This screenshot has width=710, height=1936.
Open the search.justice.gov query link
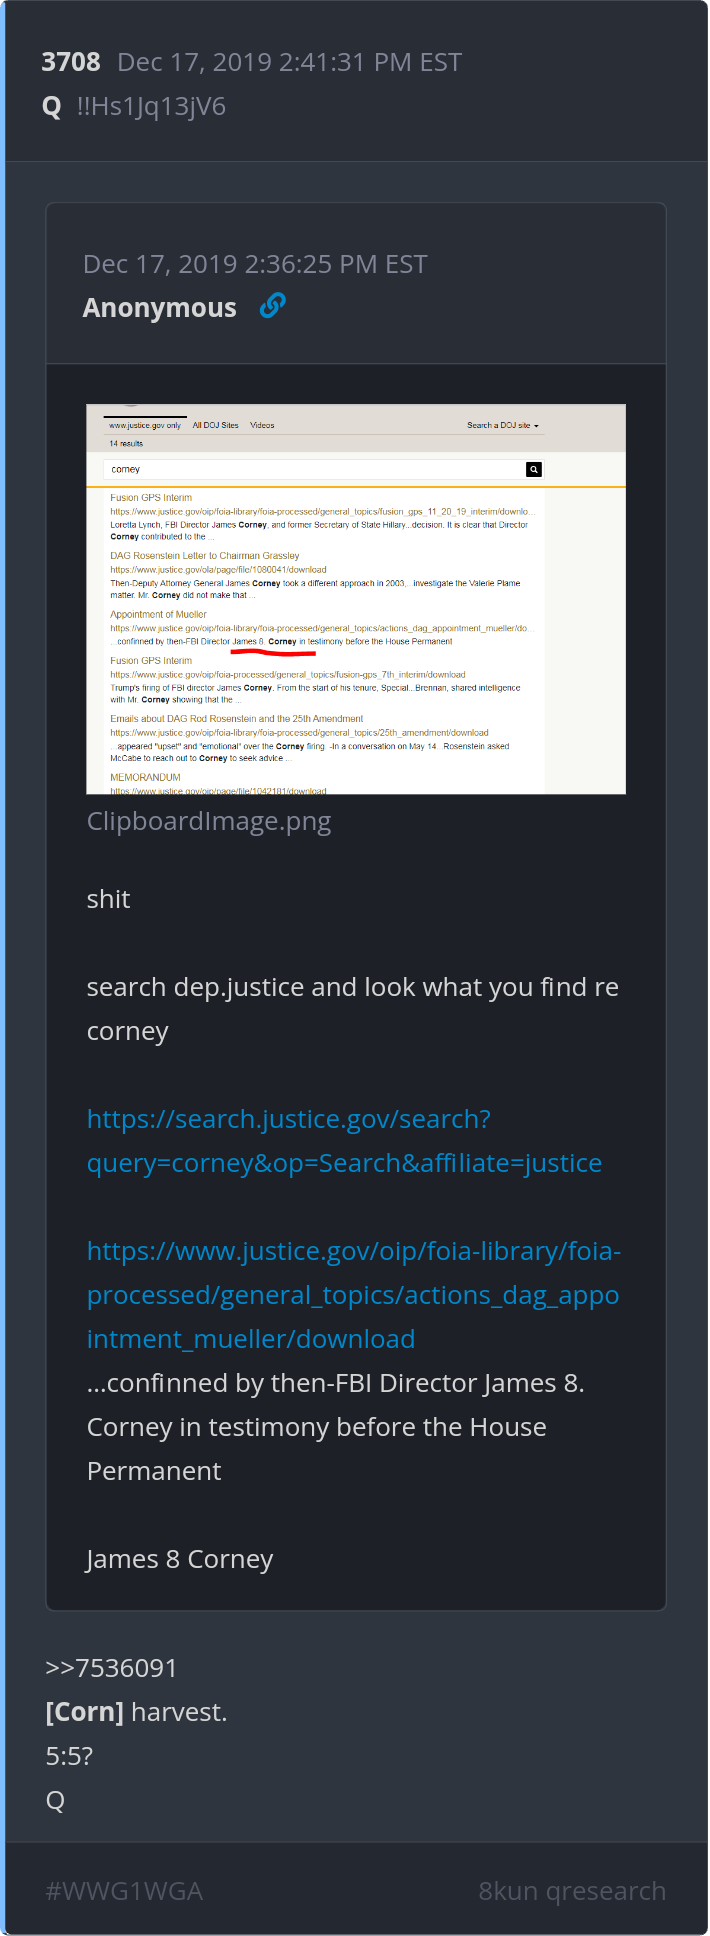pyautogui.click(x=344, y=1141)
